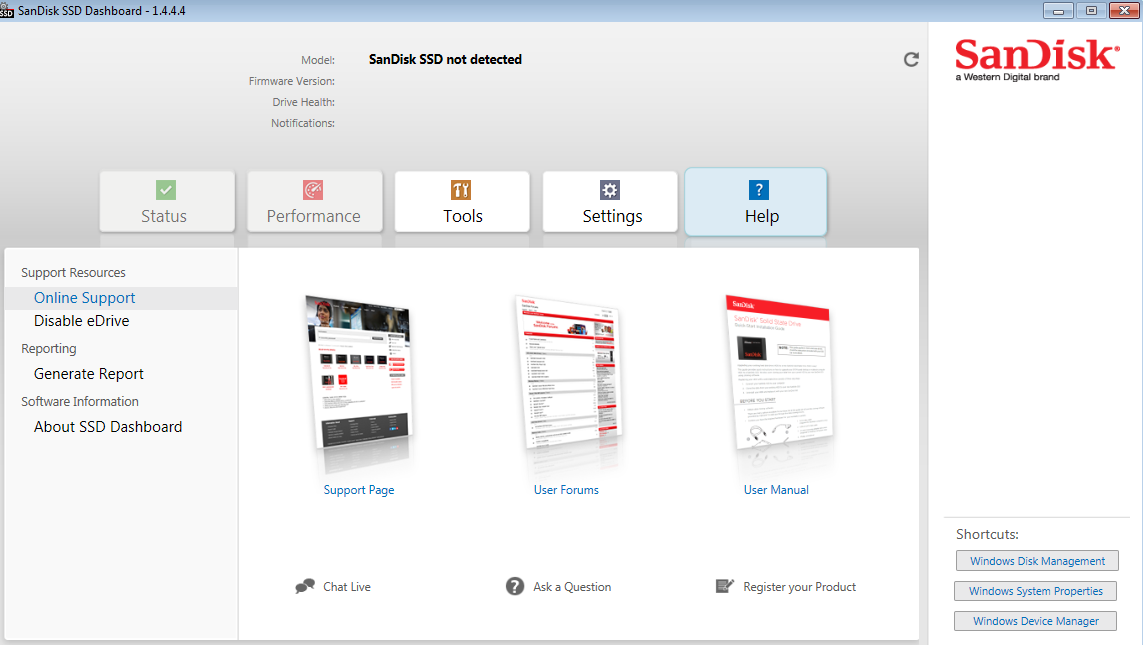
Task: Click the Reporting section heading
Action: coord(49,348)
